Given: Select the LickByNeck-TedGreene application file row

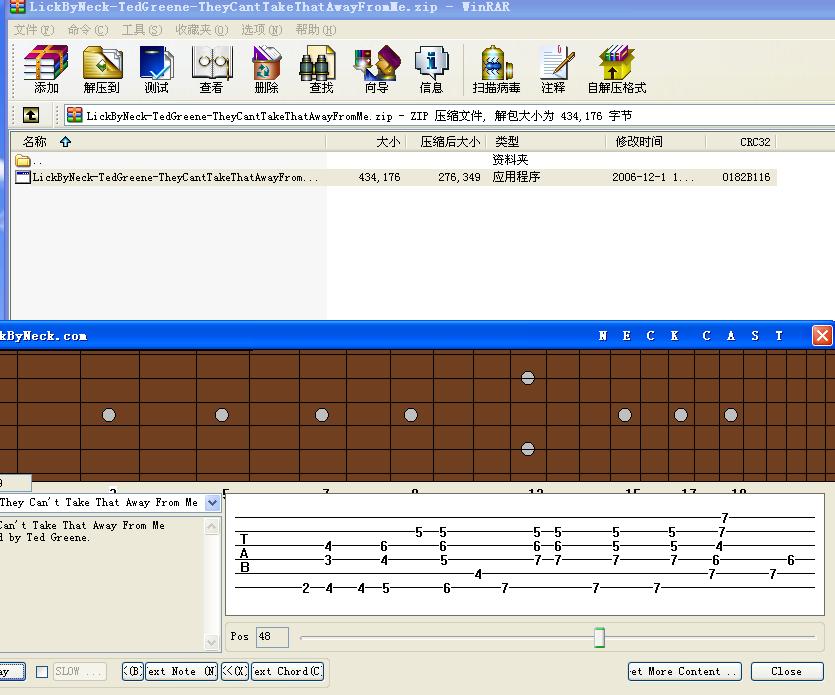Looking at the screenshot, I should coord(394,177).
